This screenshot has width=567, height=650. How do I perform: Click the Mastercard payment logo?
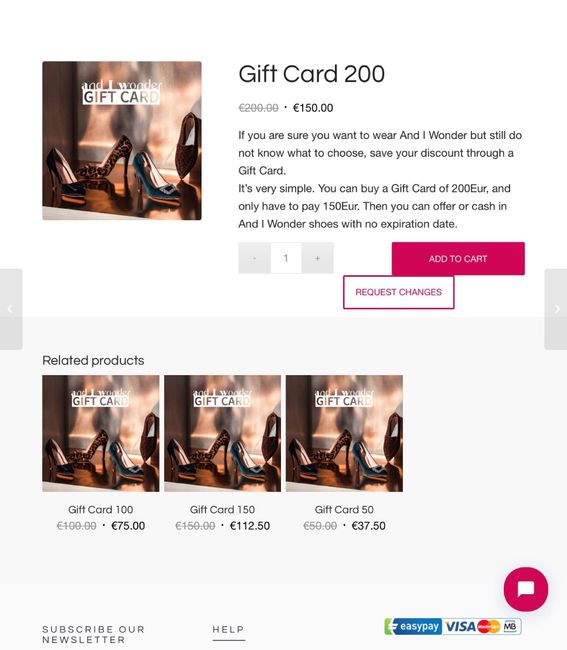[488, 626]
